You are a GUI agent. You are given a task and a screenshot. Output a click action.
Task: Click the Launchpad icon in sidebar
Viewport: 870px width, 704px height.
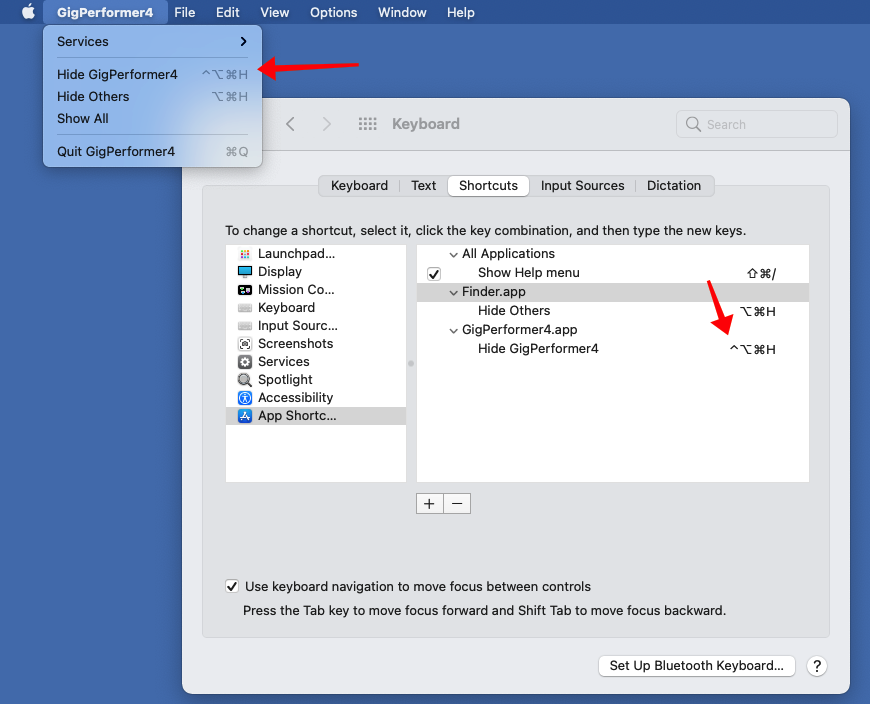coord(245,254)
